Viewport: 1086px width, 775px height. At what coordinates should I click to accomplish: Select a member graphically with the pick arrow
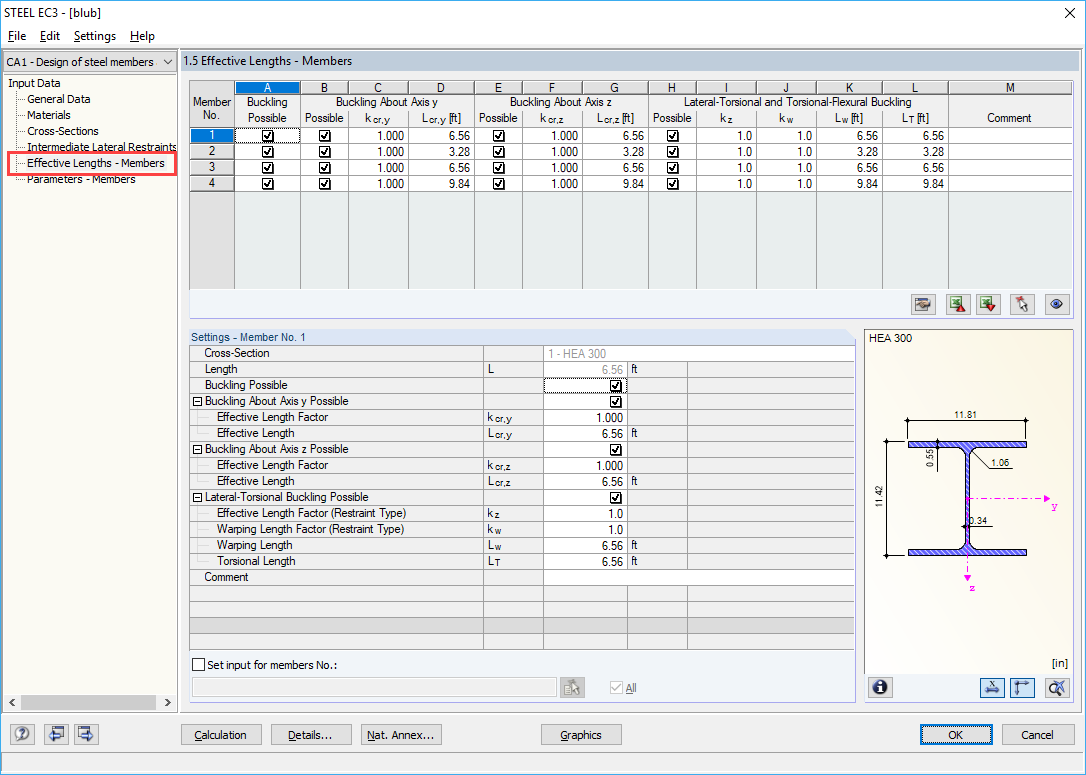click(1021, 304)
